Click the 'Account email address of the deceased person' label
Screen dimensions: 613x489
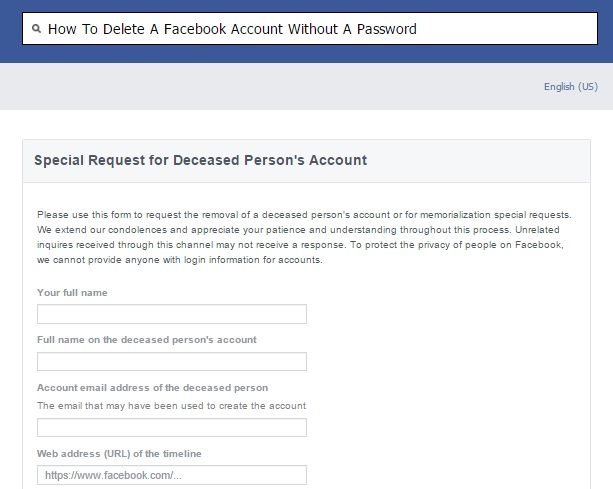152,388
